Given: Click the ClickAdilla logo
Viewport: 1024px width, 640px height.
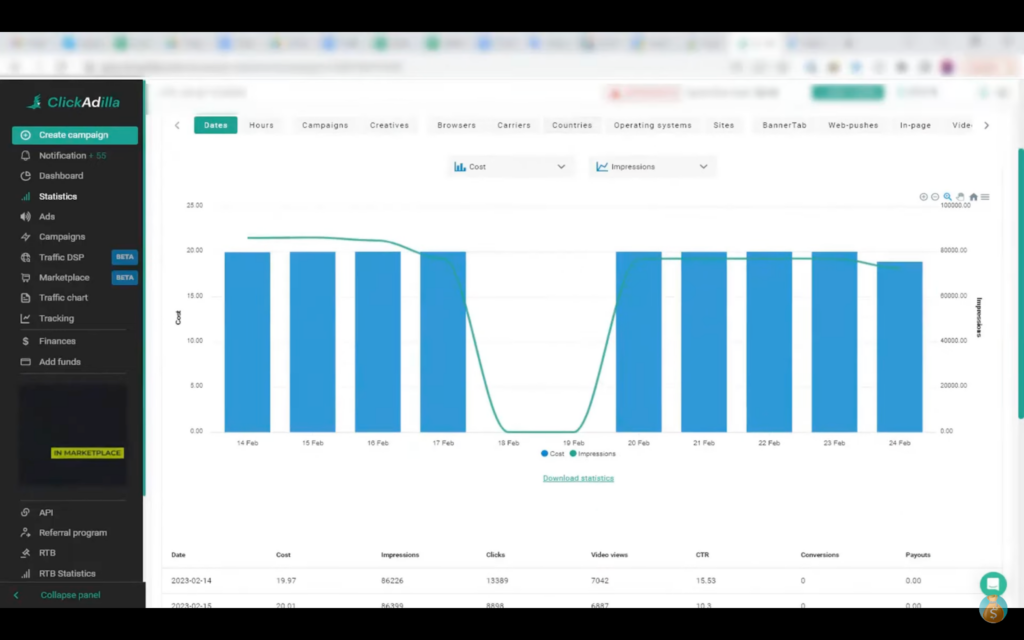Looking at the screenshot, I should tap(74, 102).
